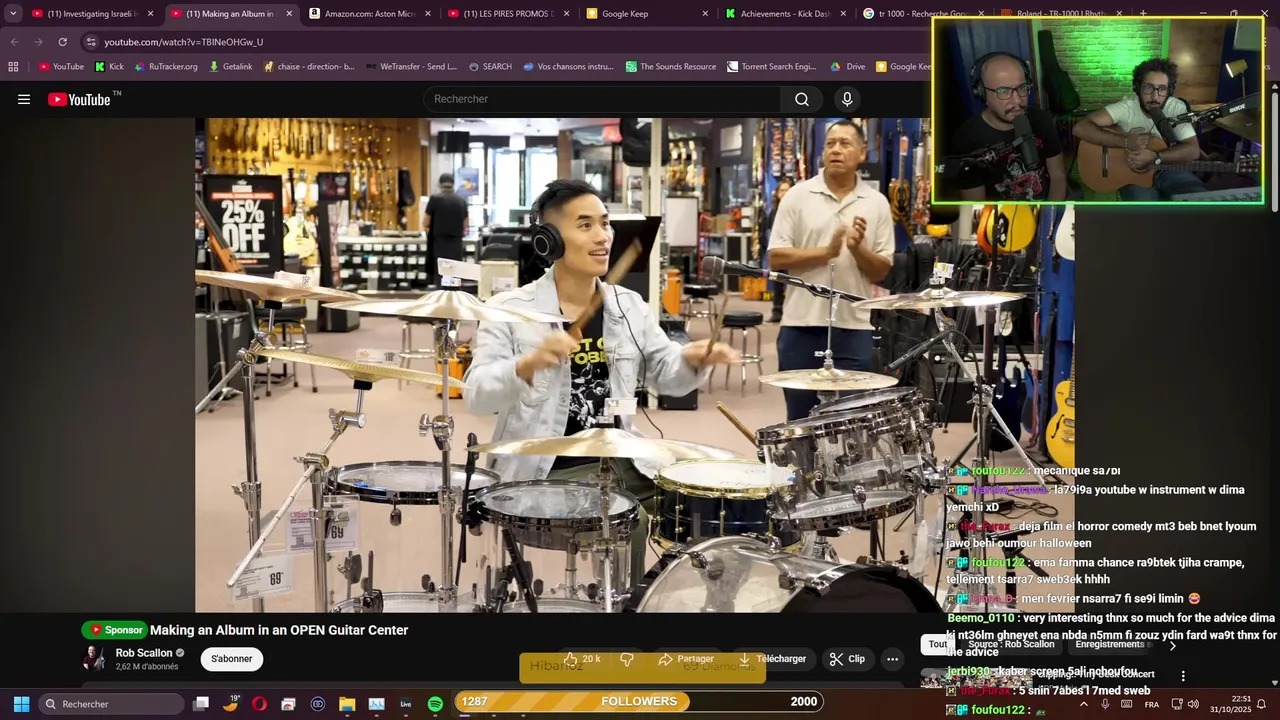This screenshot has width=1280, height=720.
Task: Open The Sounds Resource bookmark
Action: [x=671, y=67]
